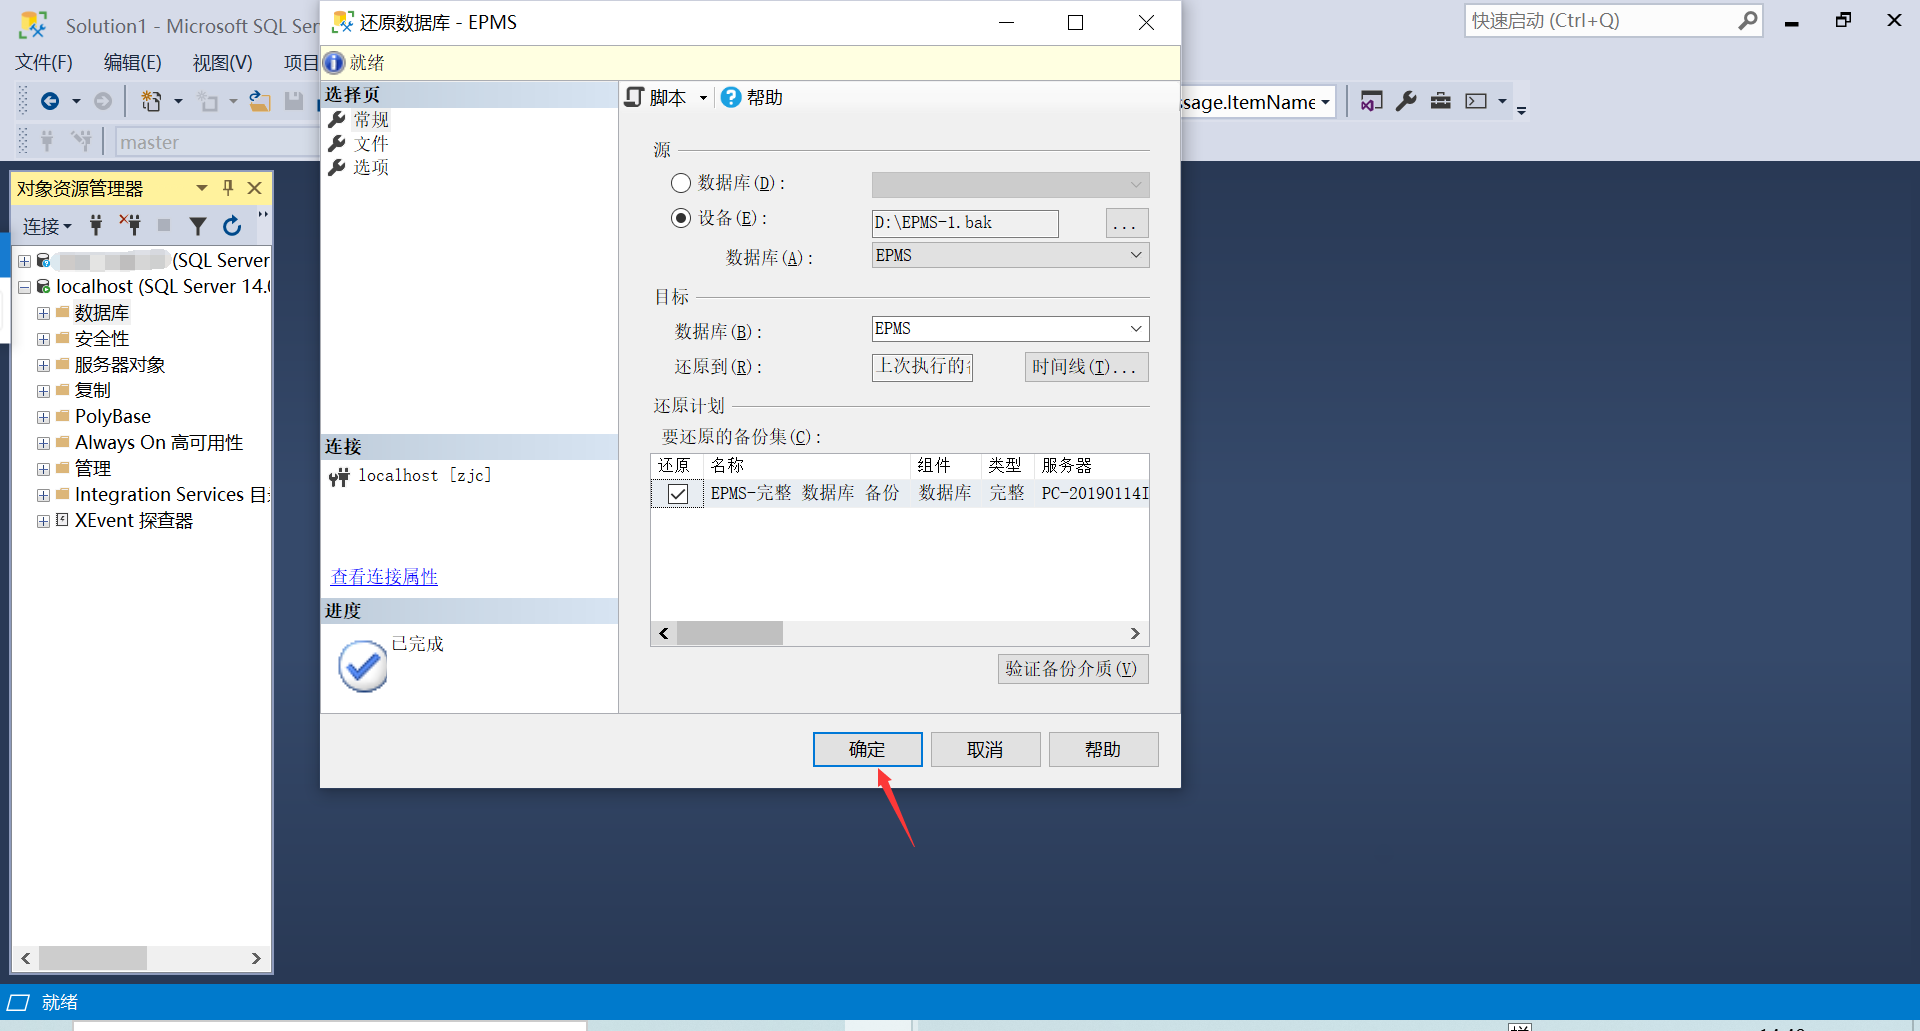
Task: Click the backup set horizontal scrollbar thumb
Action: (x=730, y=633)
